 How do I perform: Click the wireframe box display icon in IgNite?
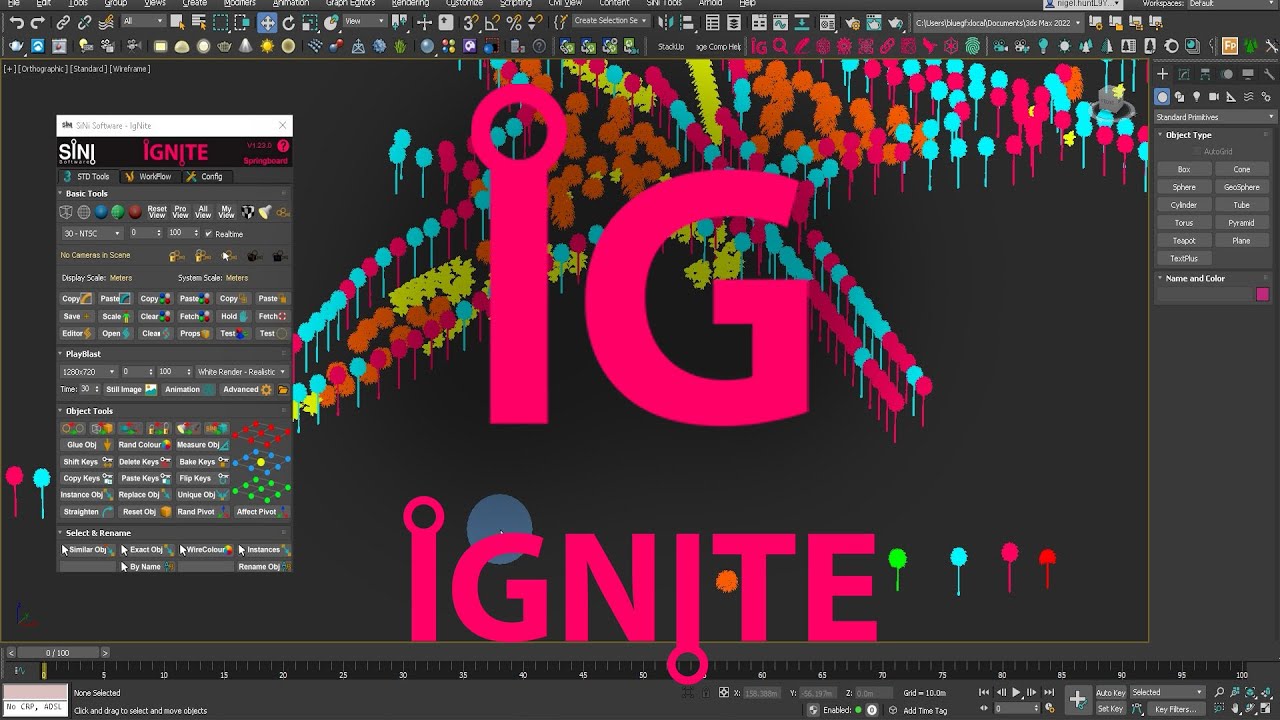pos(66,212)
